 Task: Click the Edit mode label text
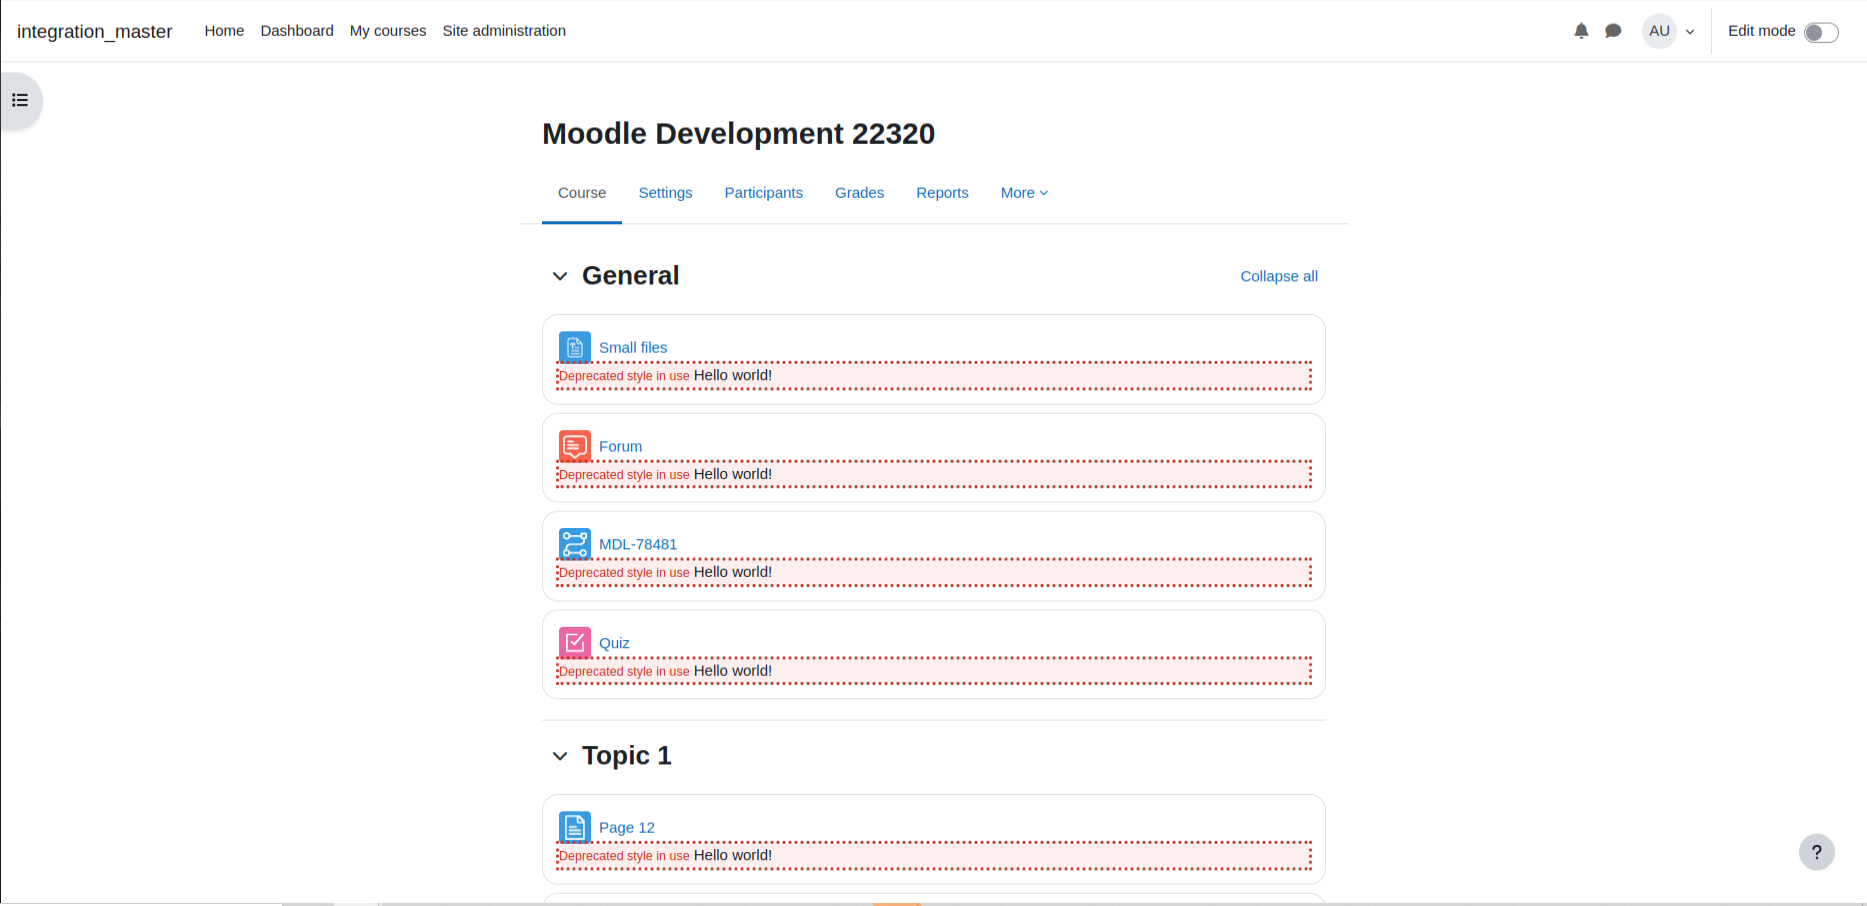[1762, 31]
